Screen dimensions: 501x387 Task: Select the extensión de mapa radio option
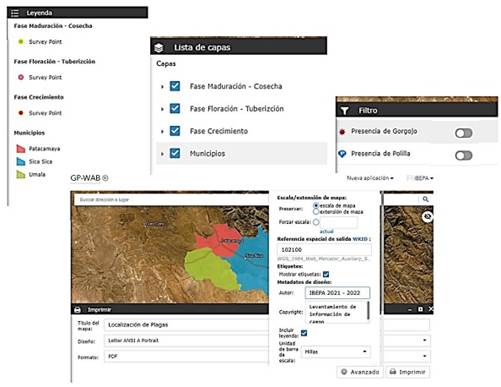coord(316,212)
